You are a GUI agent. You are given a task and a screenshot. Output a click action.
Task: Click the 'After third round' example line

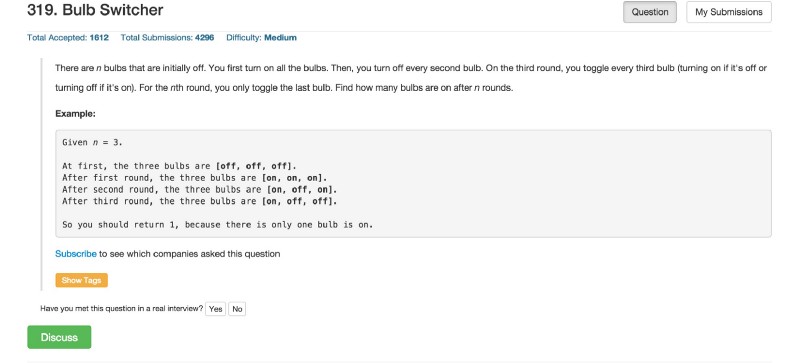pos(200,201)
